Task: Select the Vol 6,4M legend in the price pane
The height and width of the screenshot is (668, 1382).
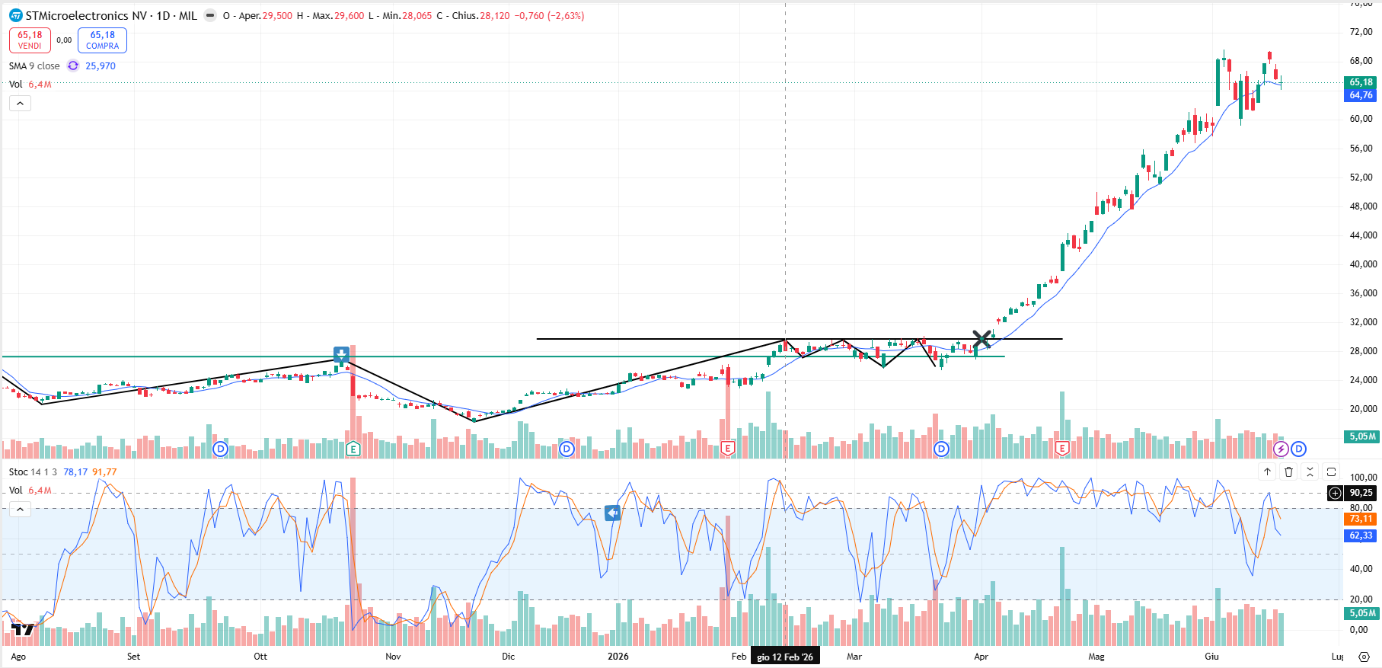Action: click(x=30, y=85)
